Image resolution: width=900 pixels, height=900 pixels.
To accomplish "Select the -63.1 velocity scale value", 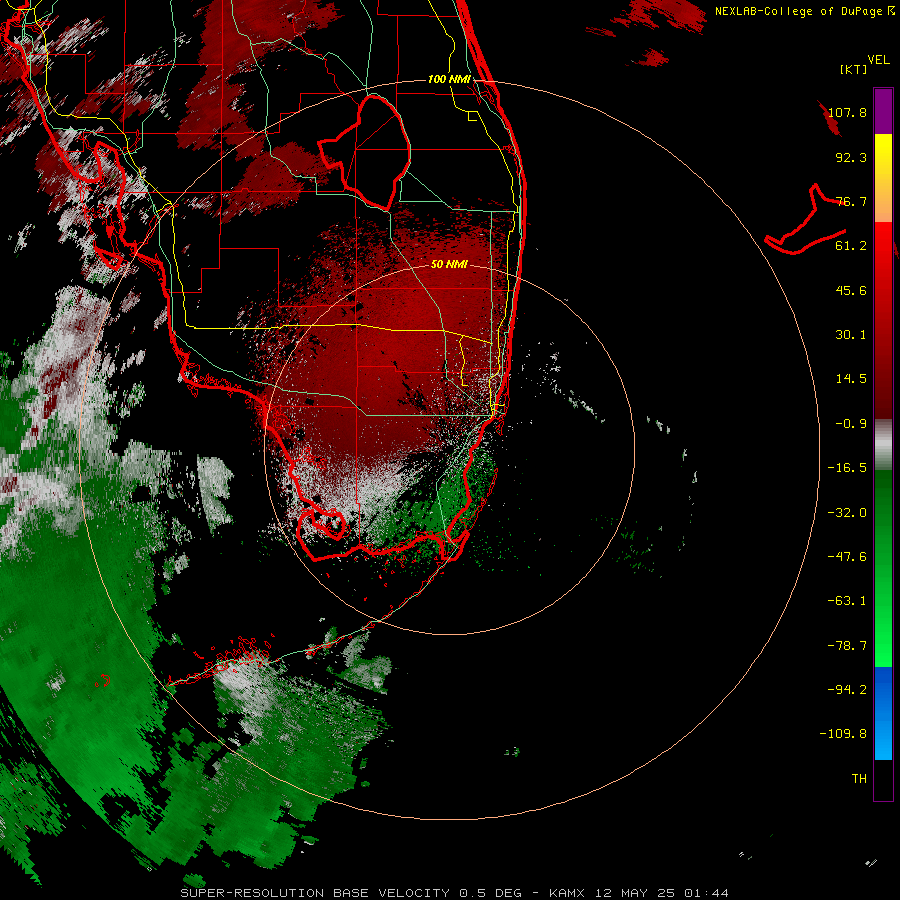I will [847, 601].
